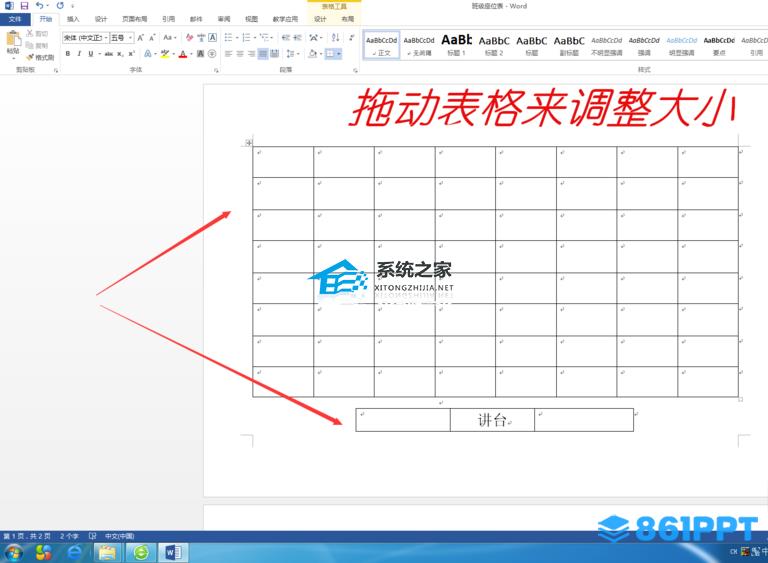Click the Grow Font icon

pos(141,38)
